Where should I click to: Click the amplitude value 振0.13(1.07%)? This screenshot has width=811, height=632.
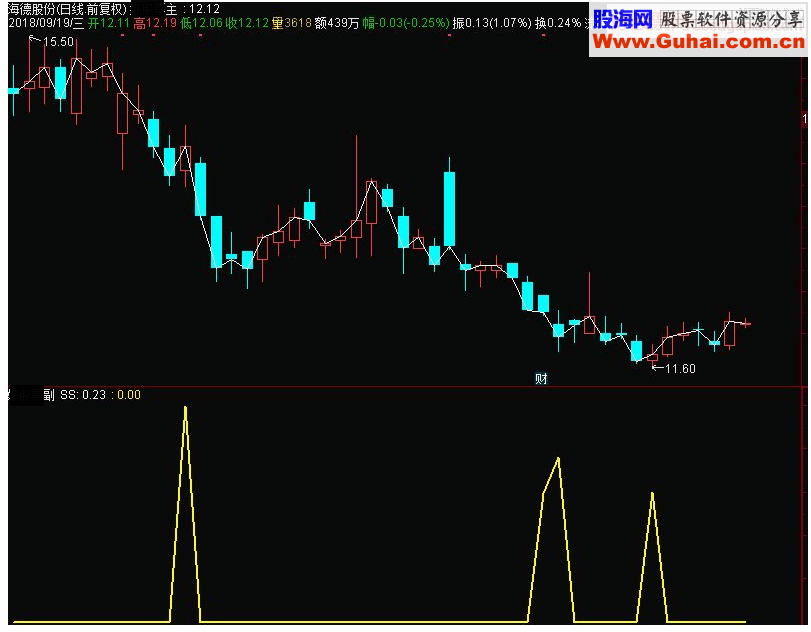(x=492, y=23)
